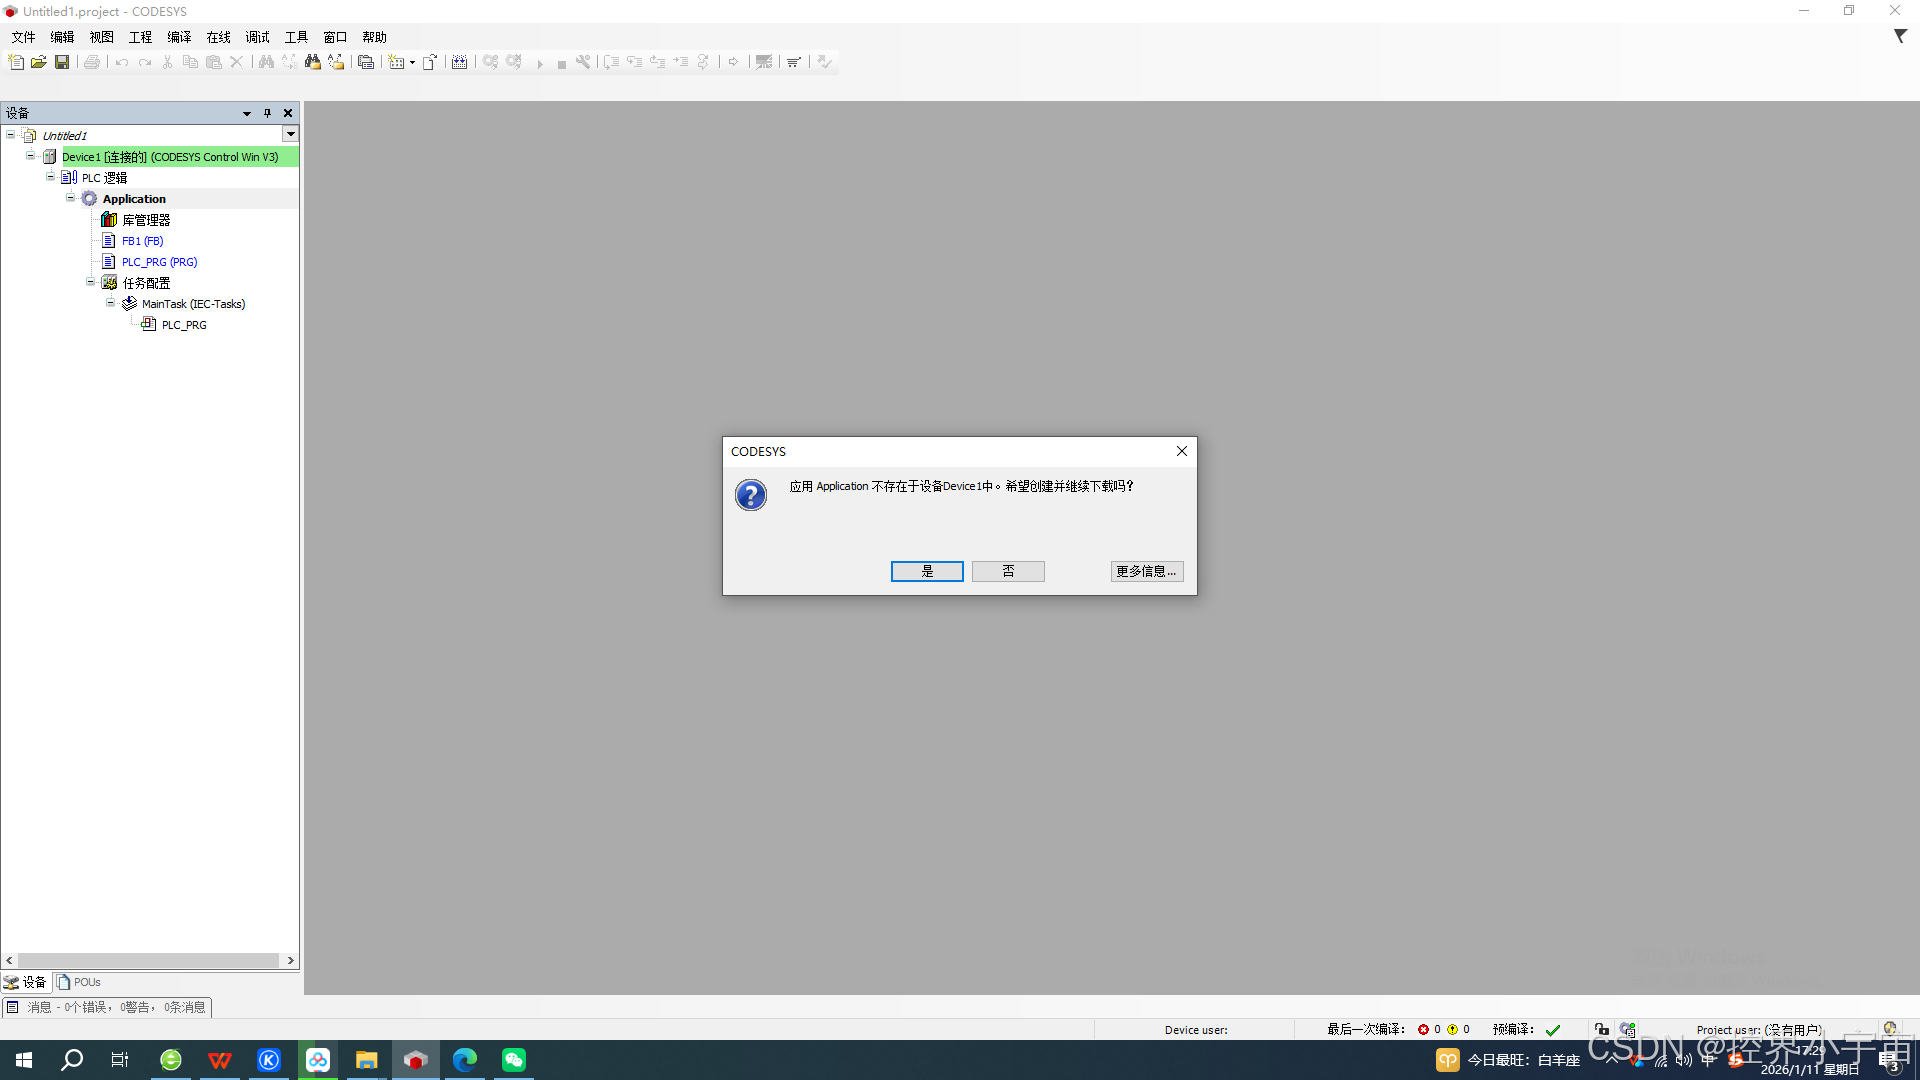Pin the Devices panel with pushpin

pos(267,113)
